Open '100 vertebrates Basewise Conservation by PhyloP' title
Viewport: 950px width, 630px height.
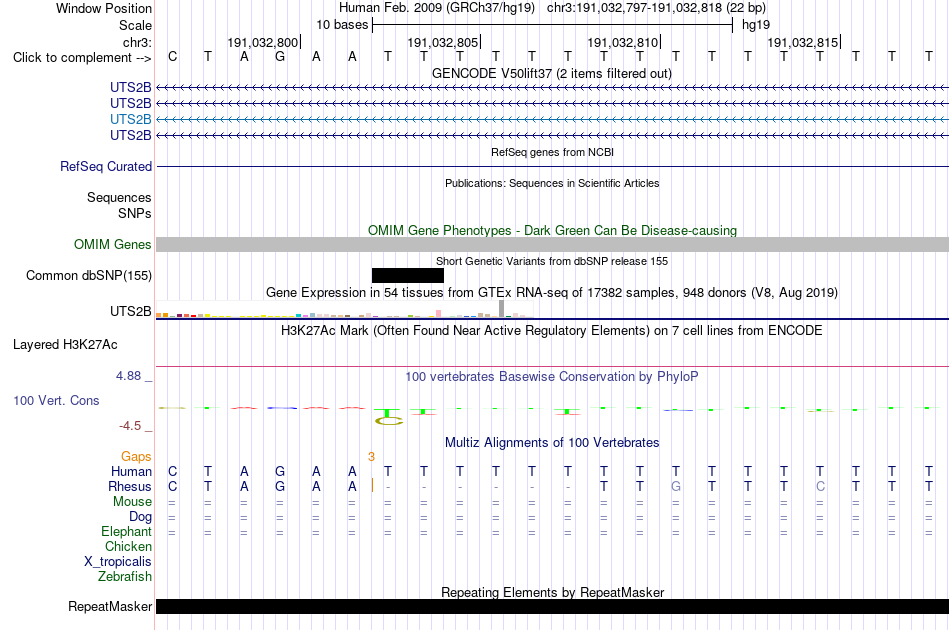click(x=552, y=377)
